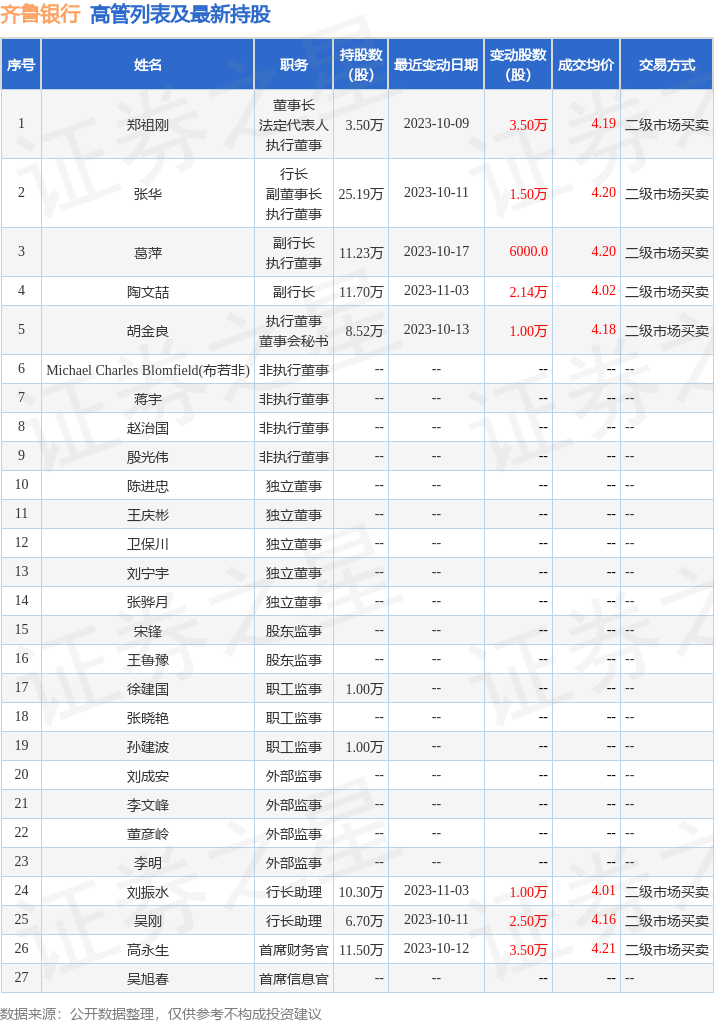Click 首席财务官 position cell
714x1023 pixels.
click(x=294, y=950)
